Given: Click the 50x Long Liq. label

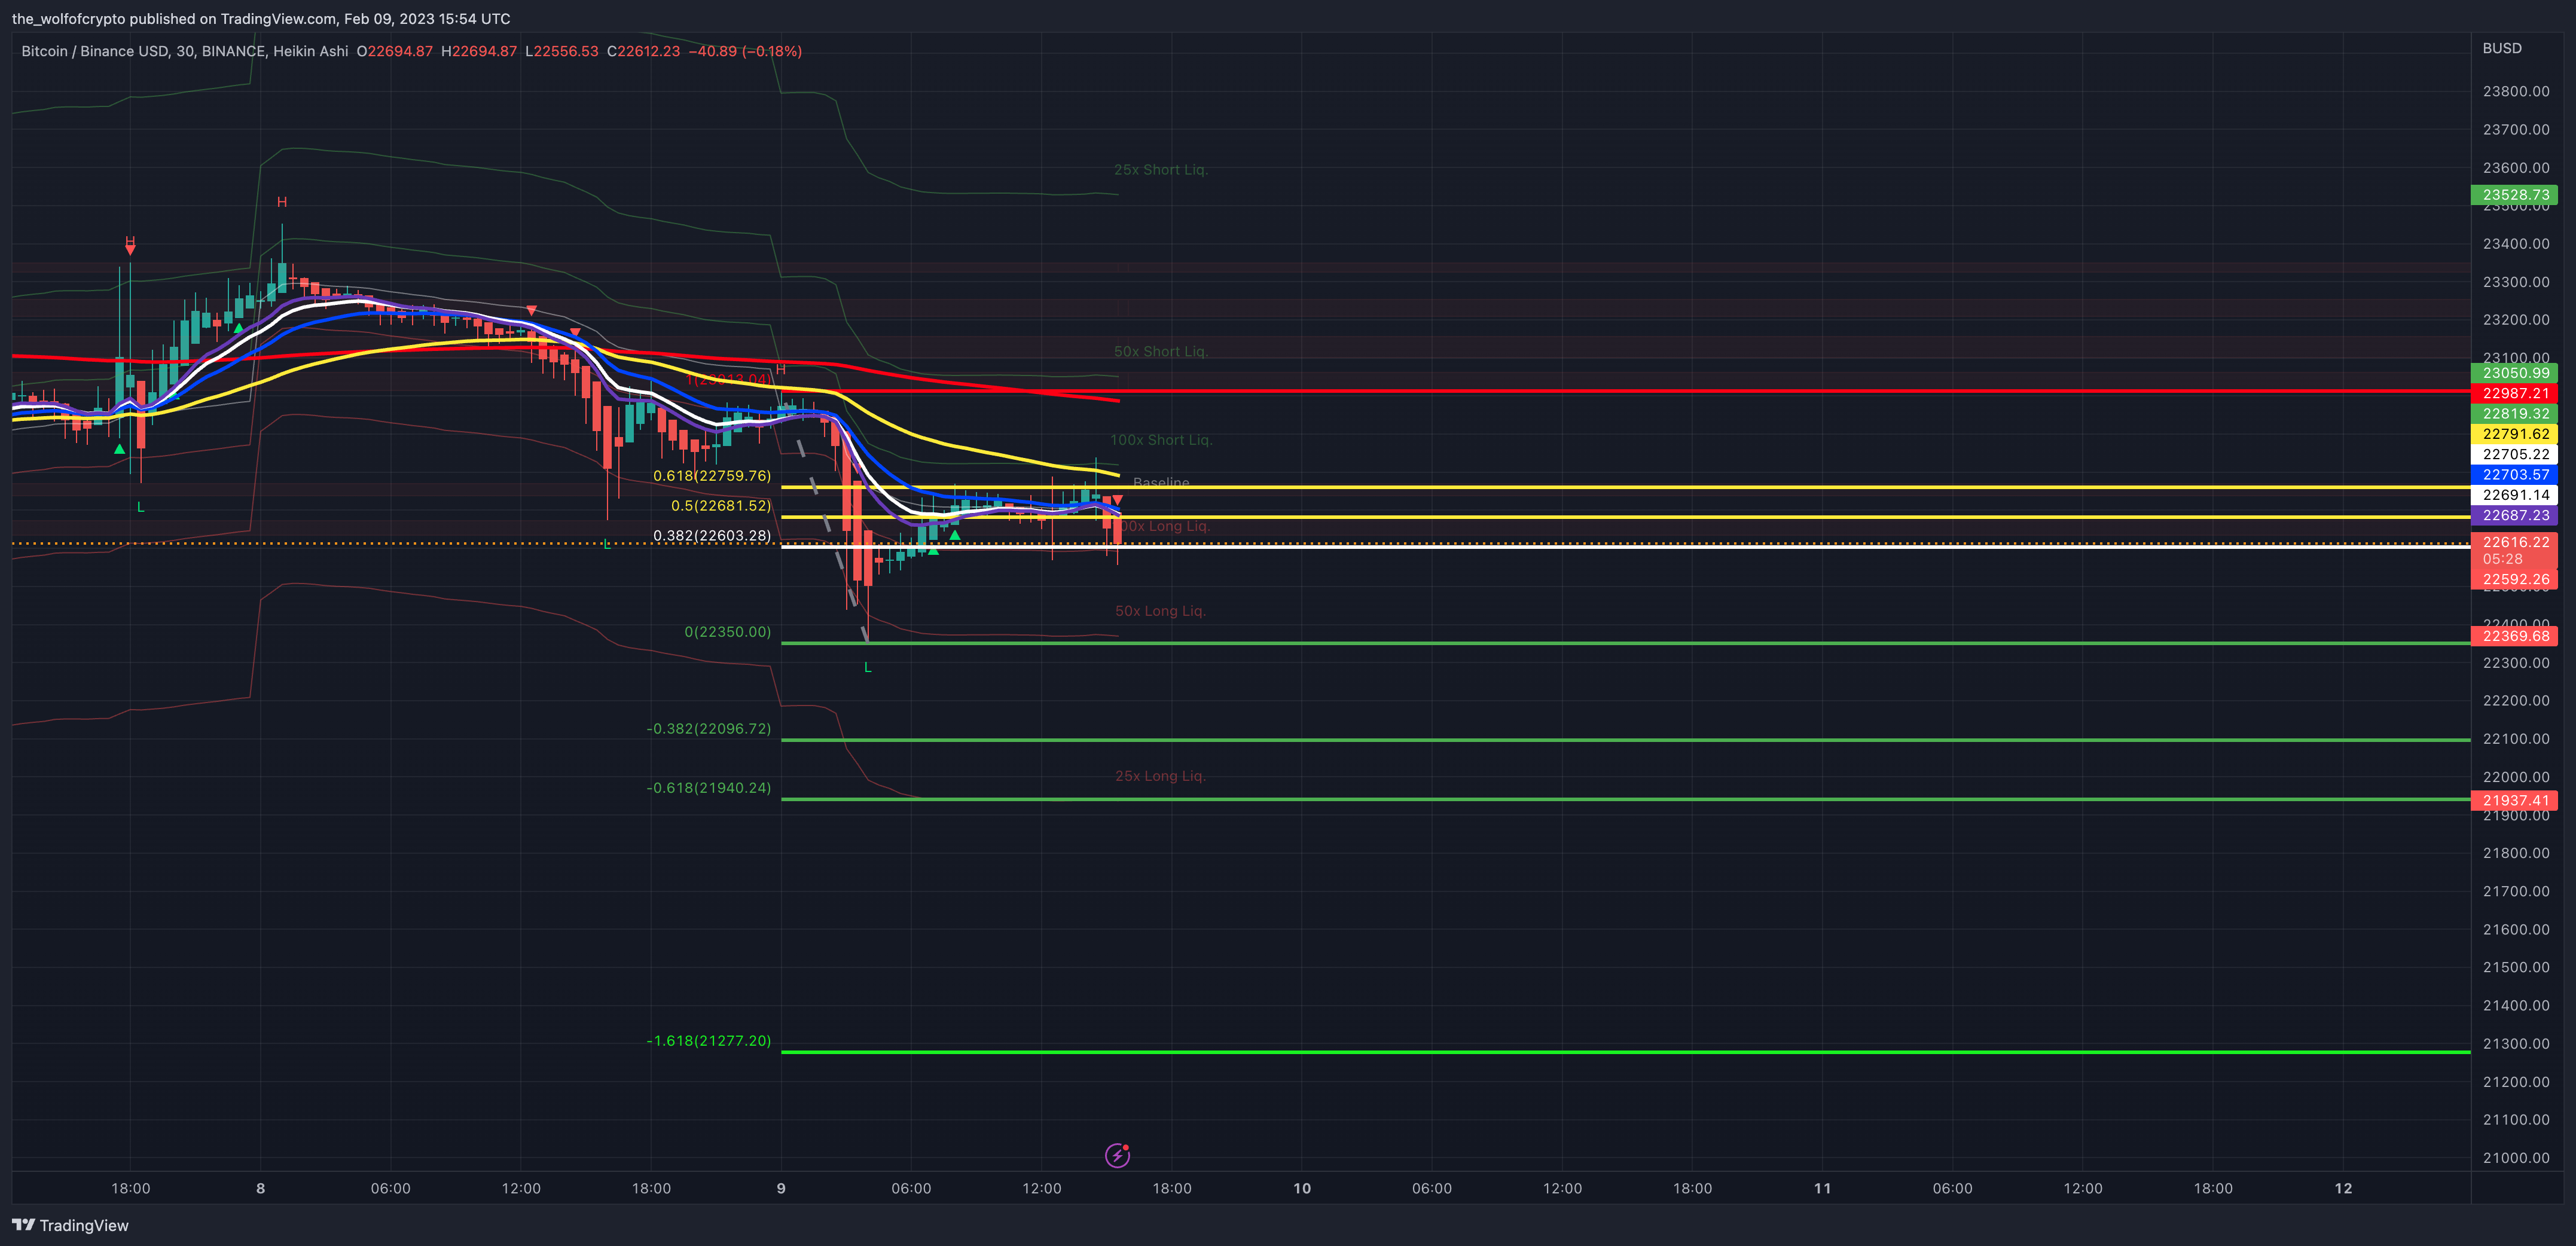Looking at the screenshot, I should click(1160, 611).
